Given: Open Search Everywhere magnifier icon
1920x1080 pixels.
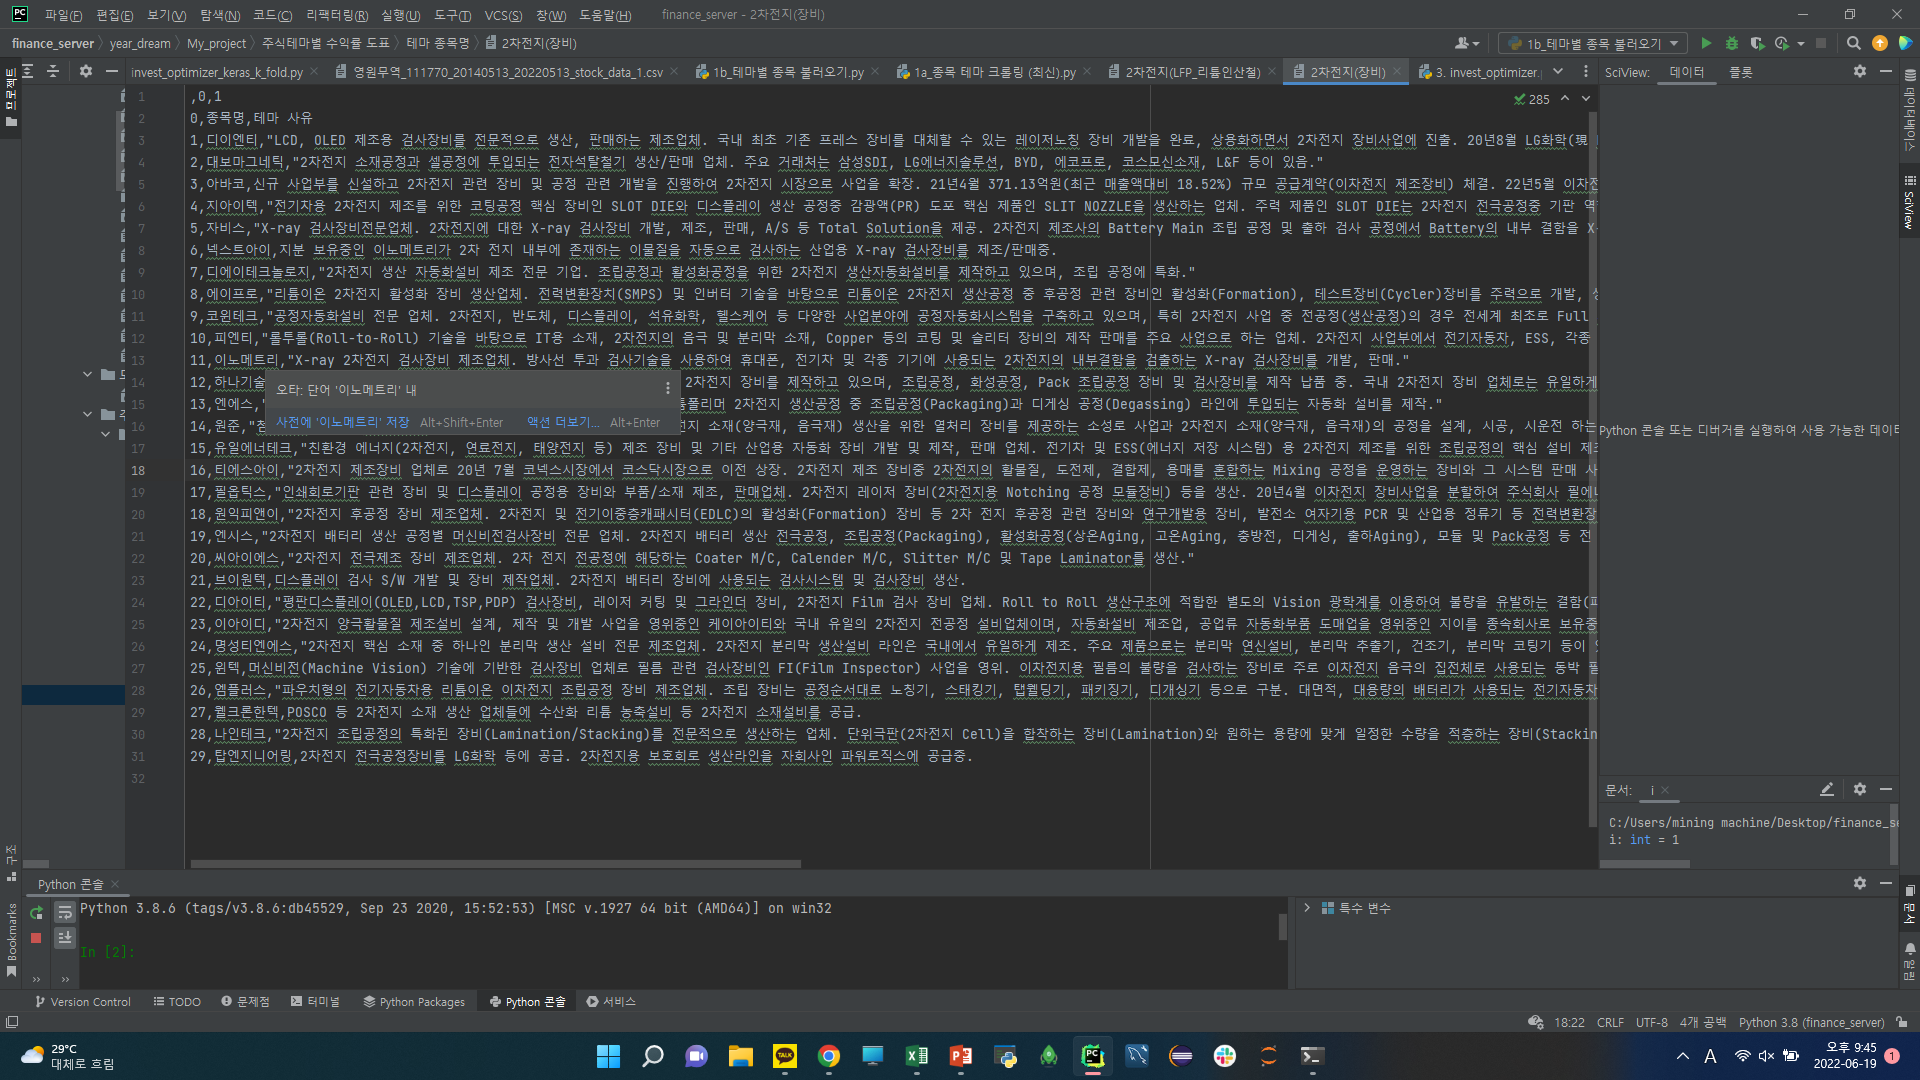Looking at the screenshot, I should [x=1853, y=43].
